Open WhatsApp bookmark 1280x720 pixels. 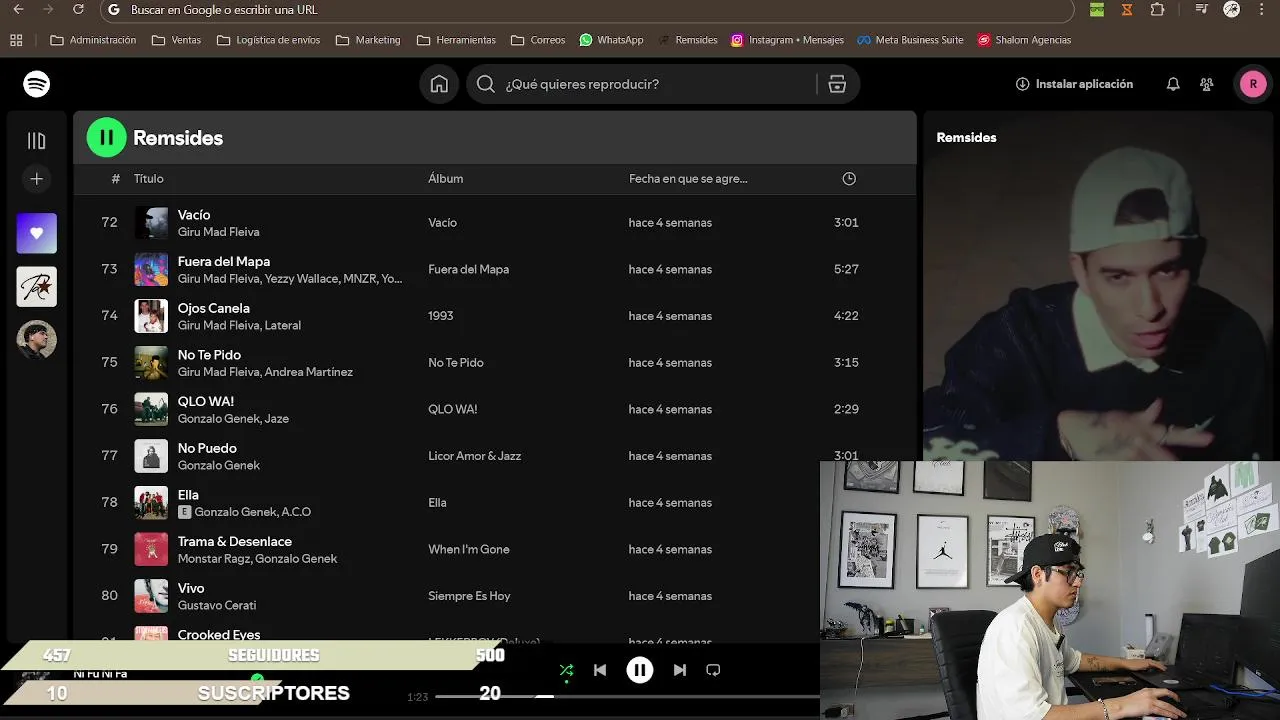[x=611, y=40]
